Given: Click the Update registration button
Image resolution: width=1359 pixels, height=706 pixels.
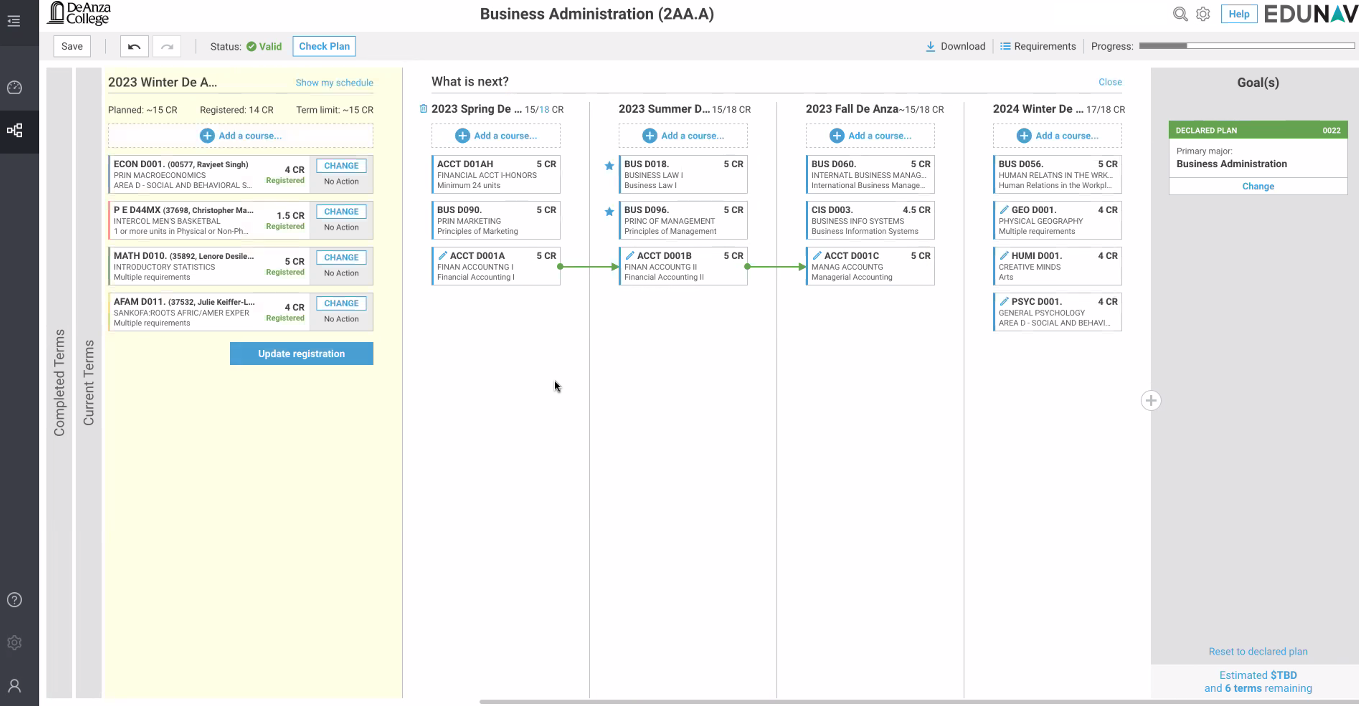Looking at the screenshot, I should 301,353.
